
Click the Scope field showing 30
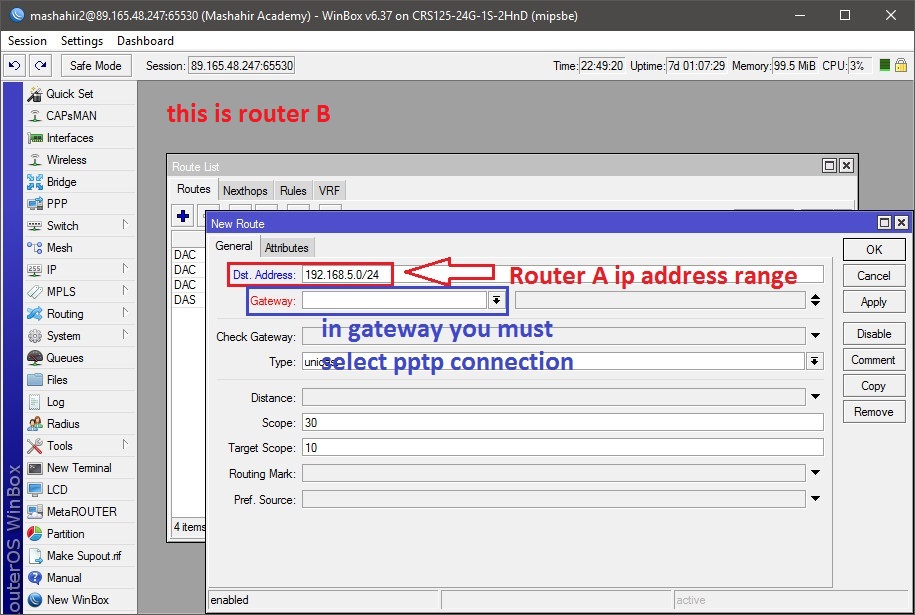563,422
